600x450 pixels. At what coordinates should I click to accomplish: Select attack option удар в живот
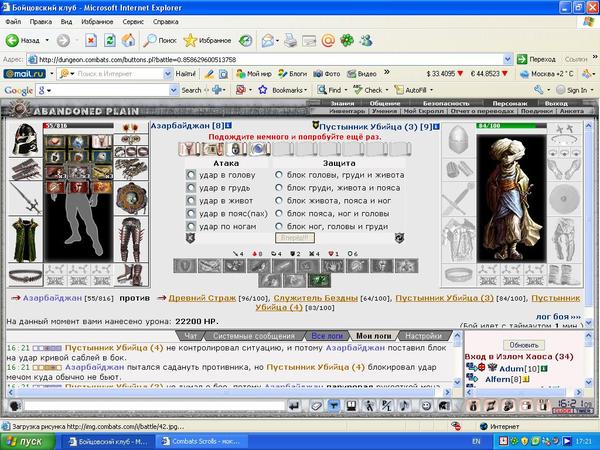pos(191,201)
